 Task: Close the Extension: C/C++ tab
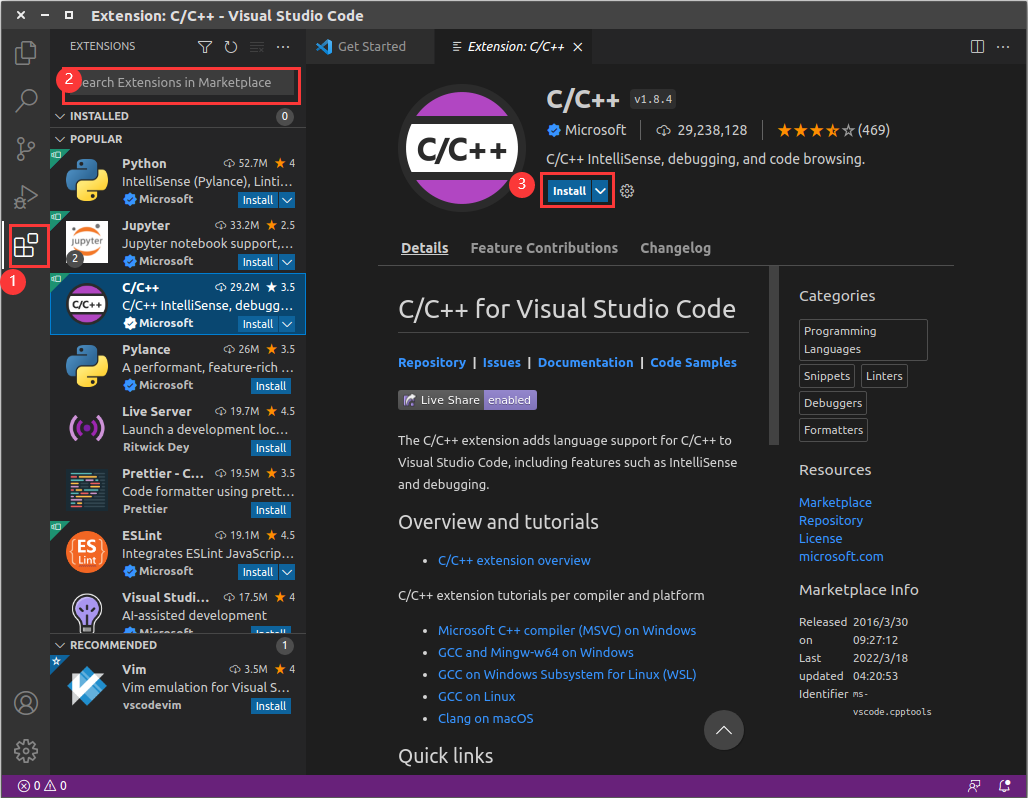click(578, 47)
